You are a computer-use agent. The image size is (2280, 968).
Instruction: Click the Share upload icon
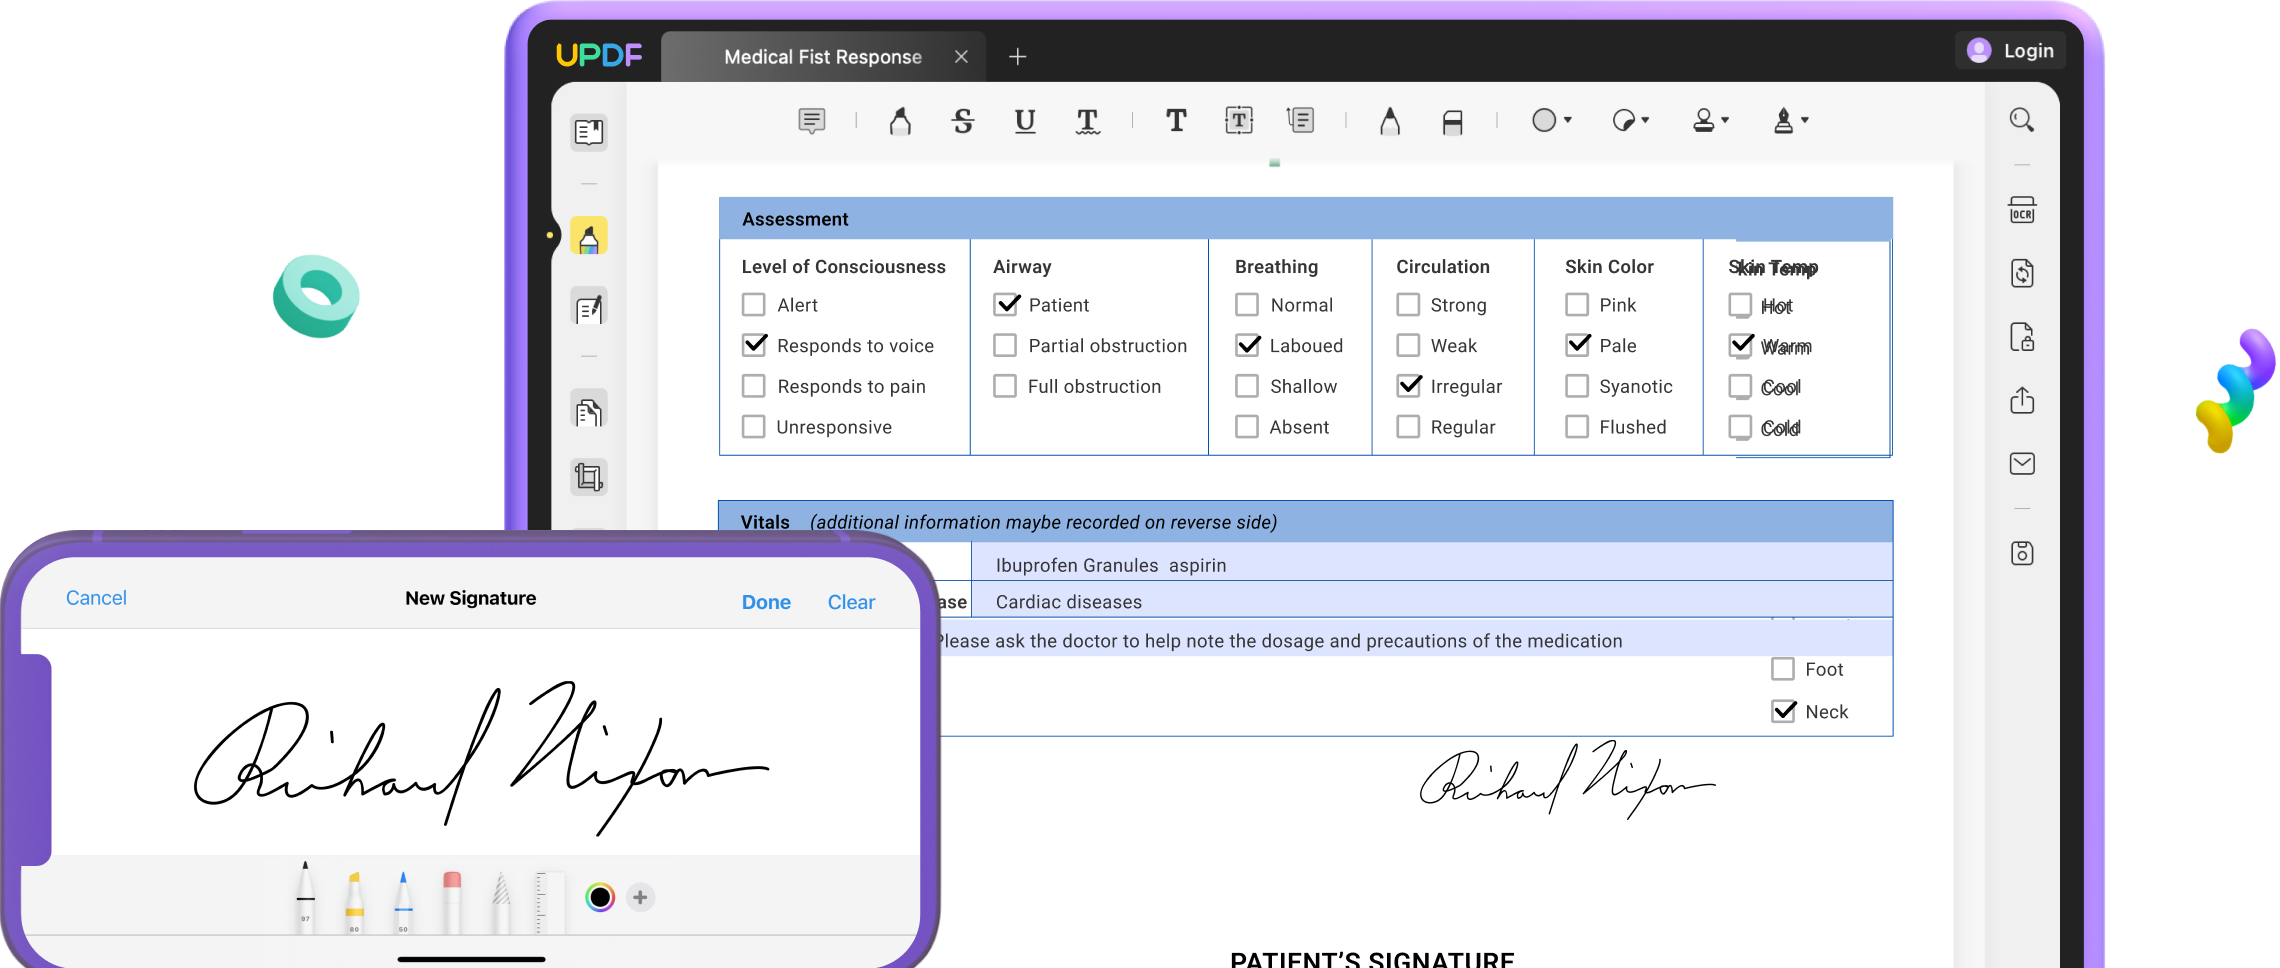(x=2022, y=400)
